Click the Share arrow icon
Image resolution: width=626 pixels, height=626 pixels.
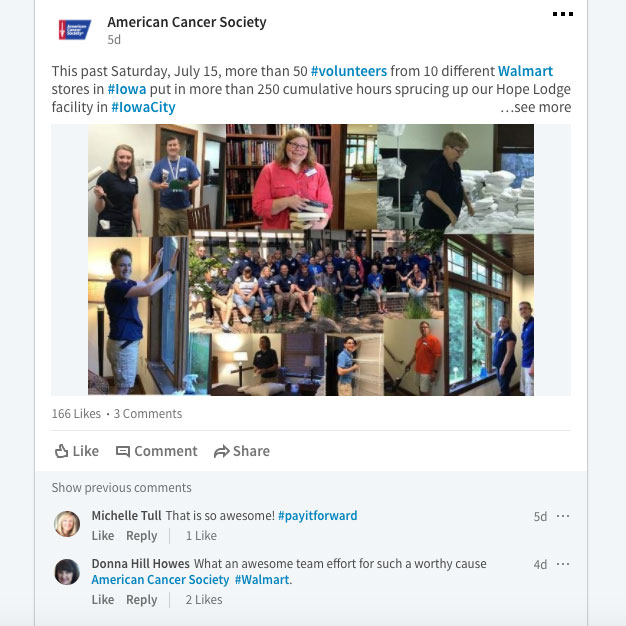click(222, 452)
